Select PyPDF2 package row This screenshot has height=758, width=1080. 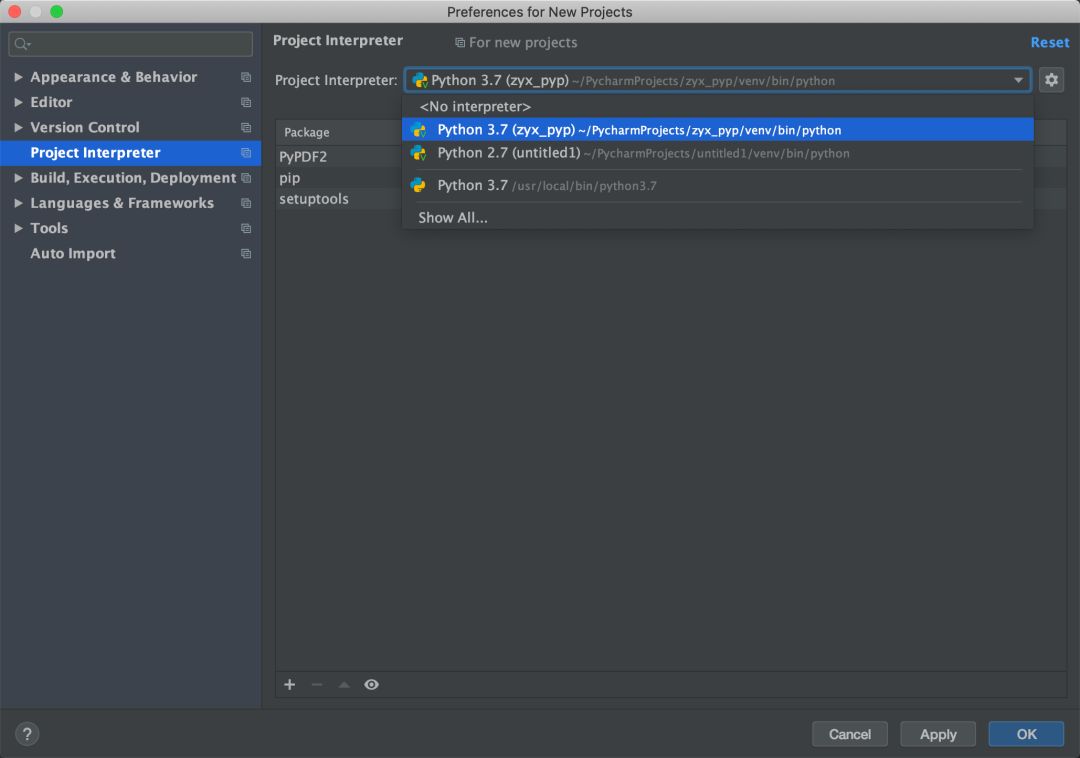click(339, 156)
